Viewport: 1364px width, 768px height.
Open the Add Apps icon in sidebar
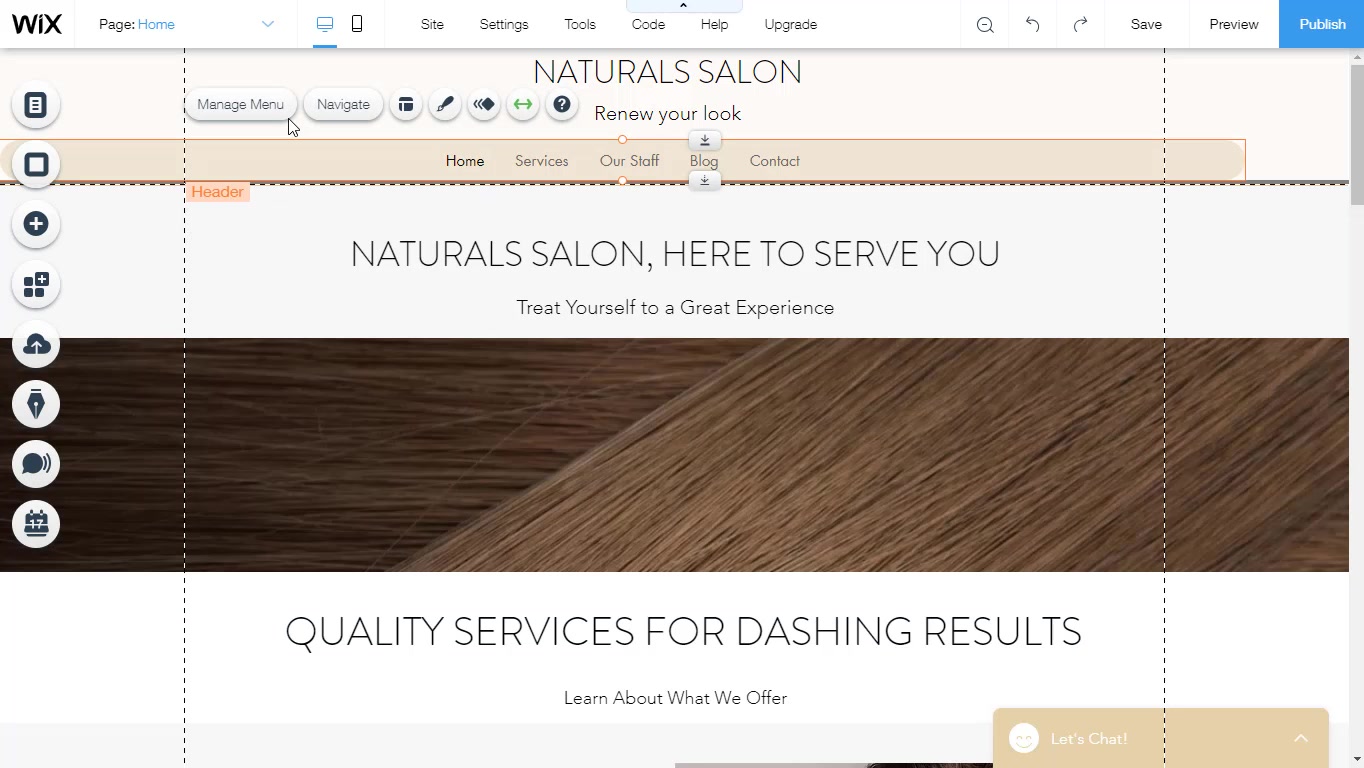[36, 285]
